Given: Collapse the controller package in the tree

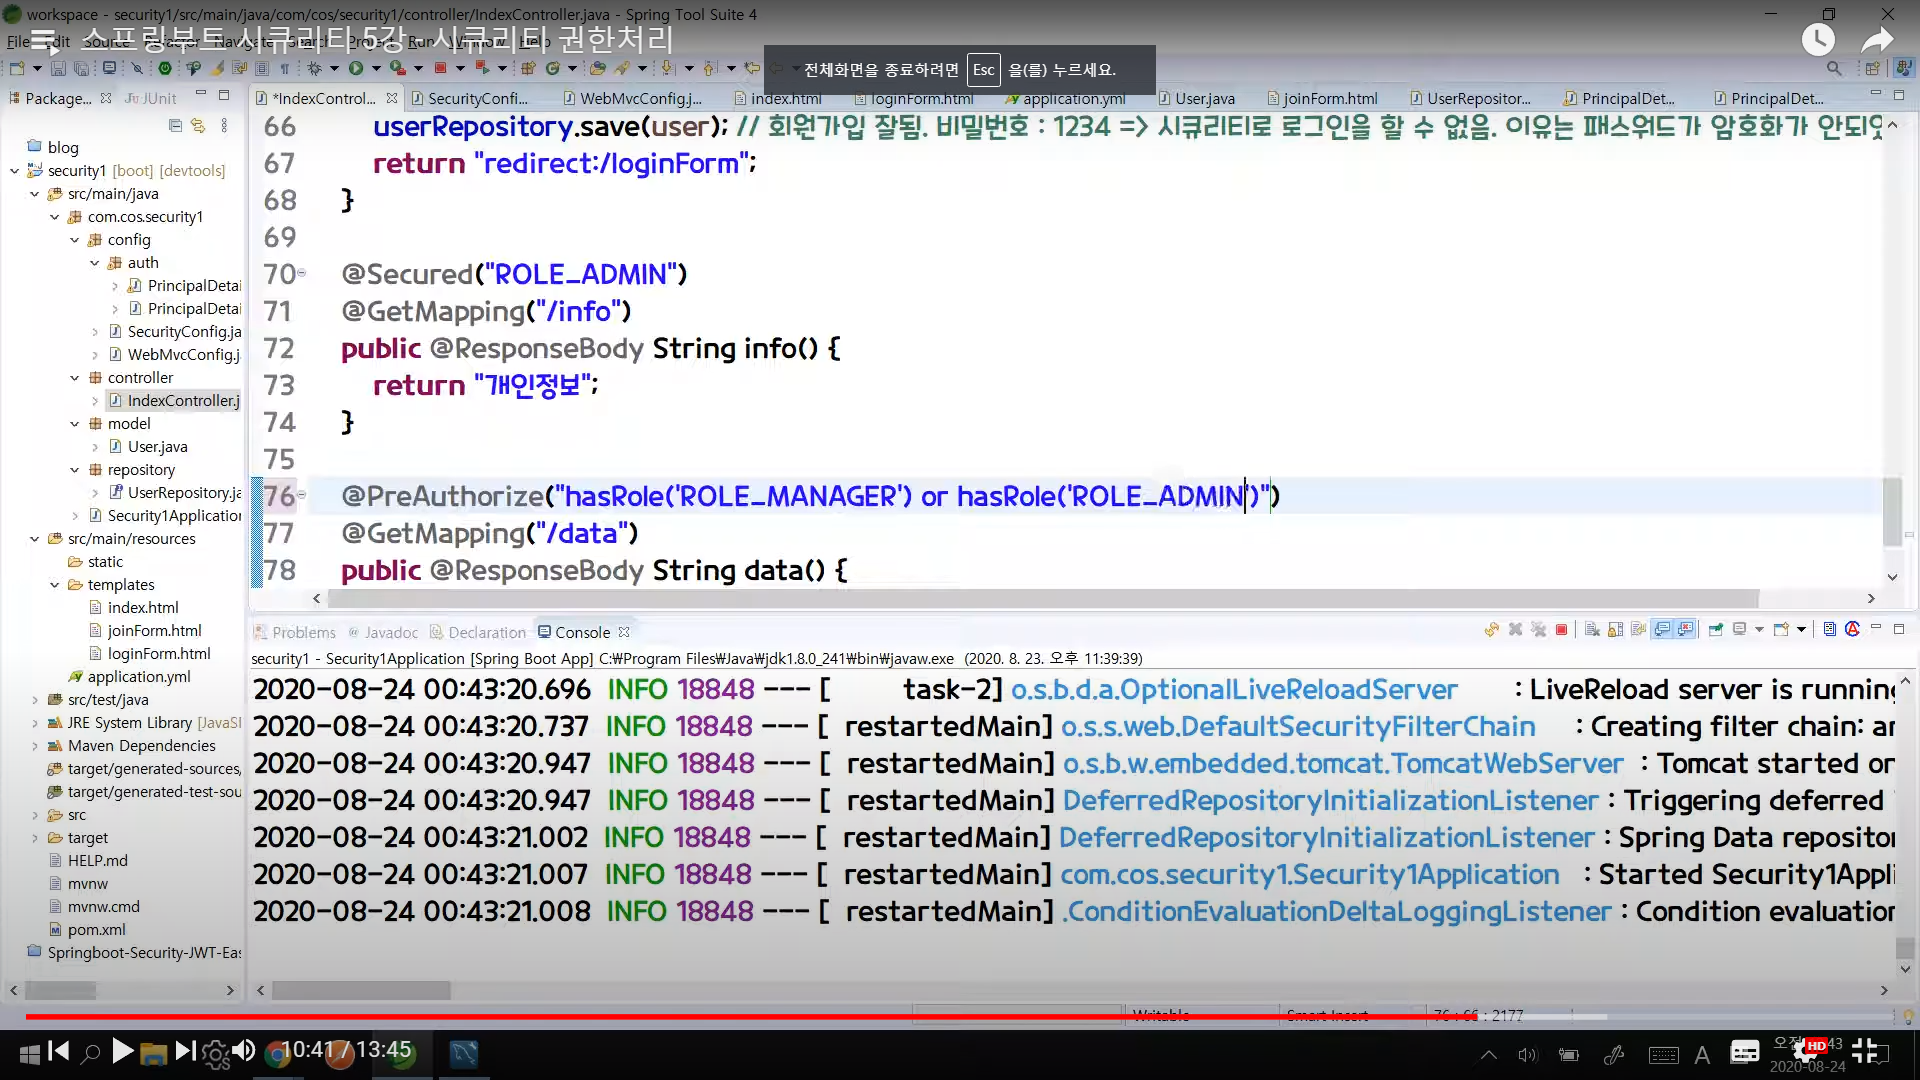Looking at the screenshot, I should coord(75,378).
